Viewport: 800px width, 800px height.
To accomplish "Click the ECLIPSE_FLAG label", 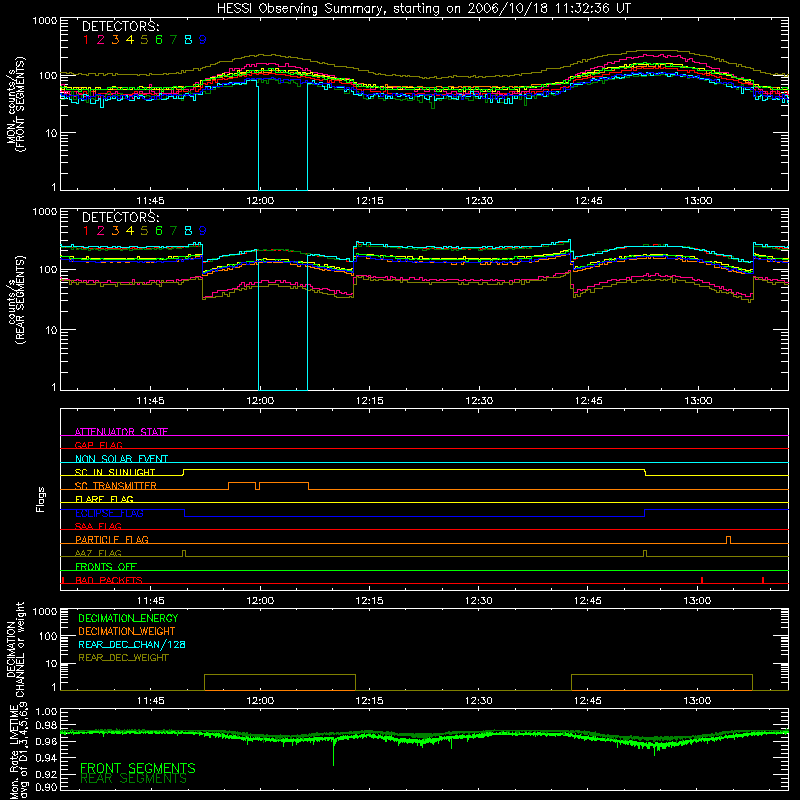I will pyautogui.click(x=109, y=513).
